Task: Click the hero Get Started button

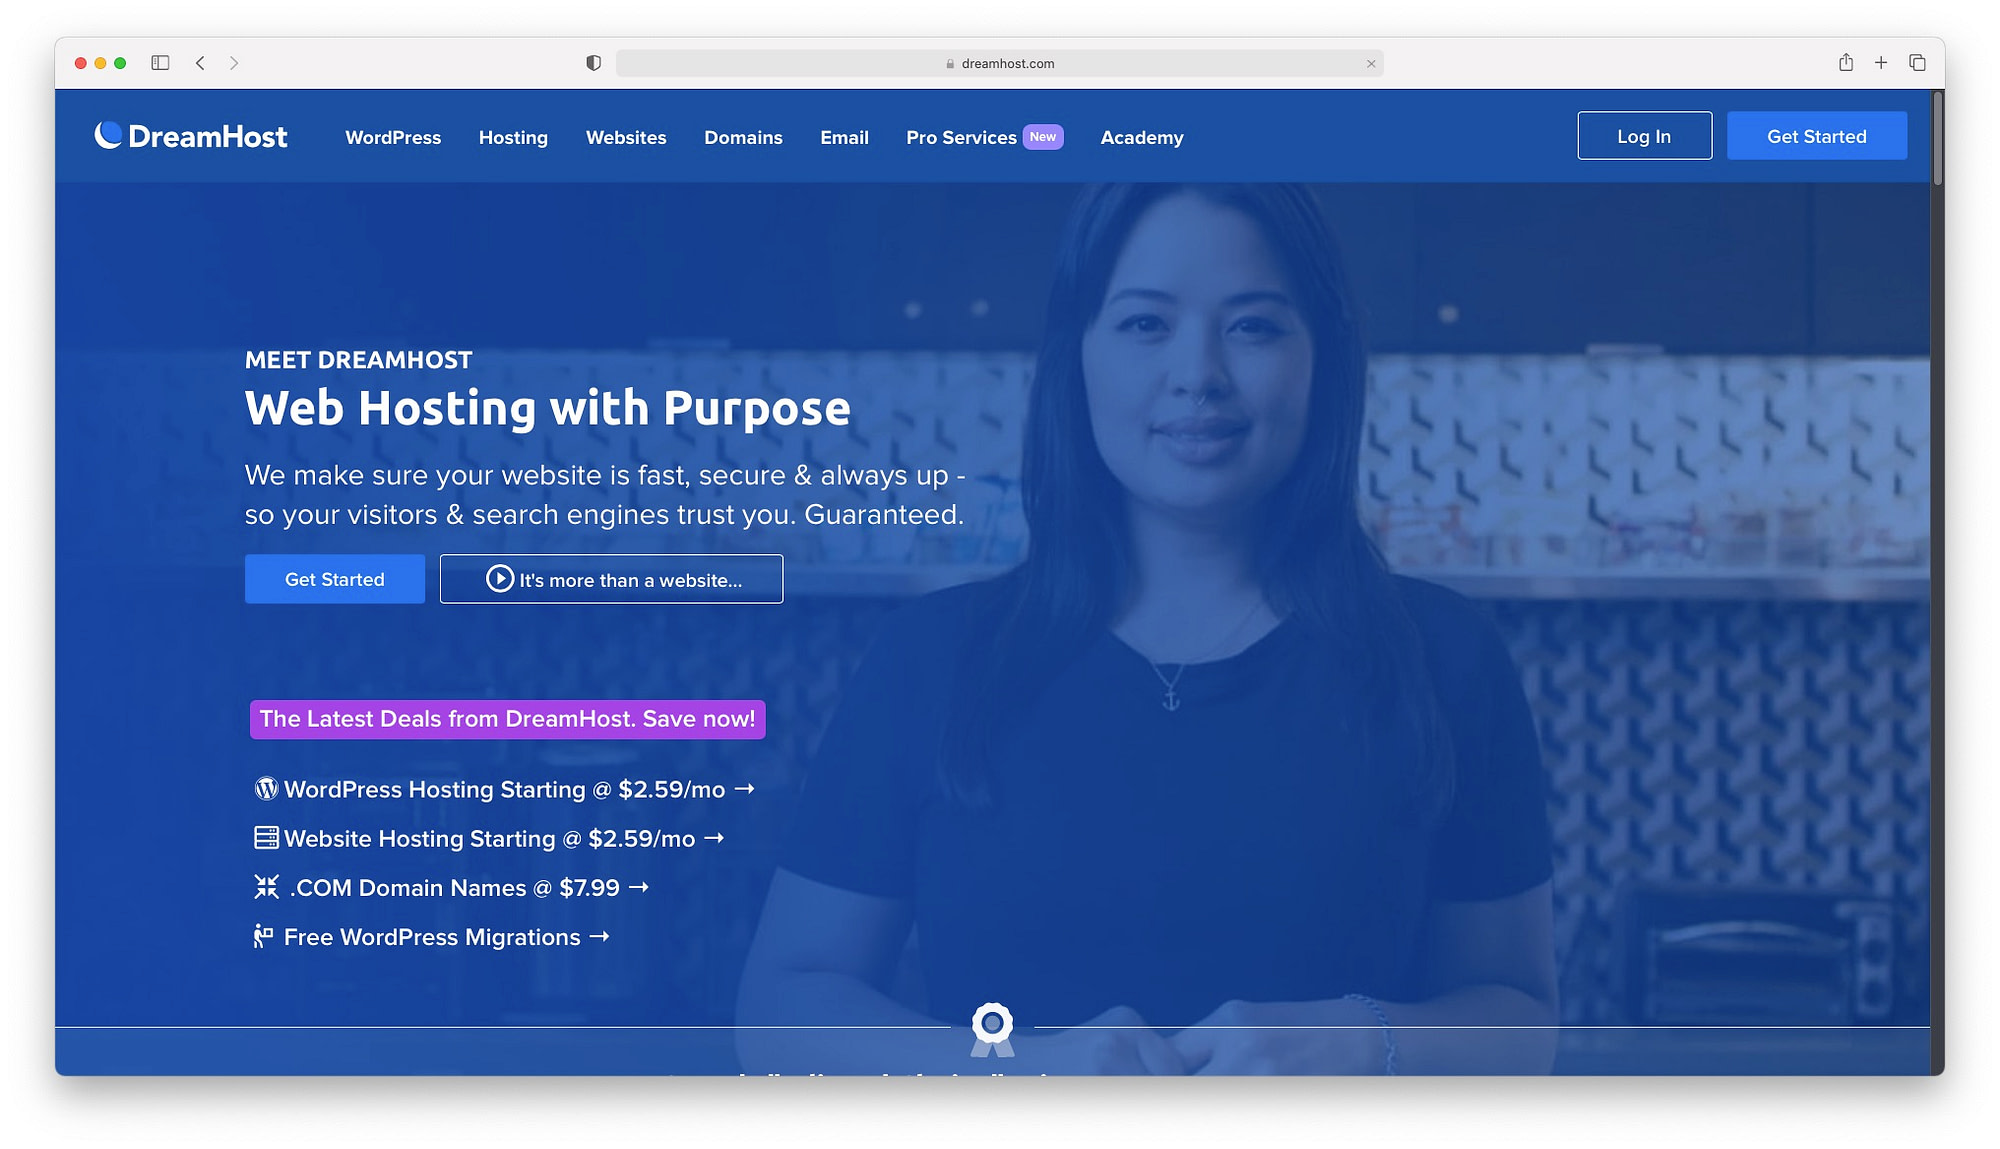Action: coord(335,579)
